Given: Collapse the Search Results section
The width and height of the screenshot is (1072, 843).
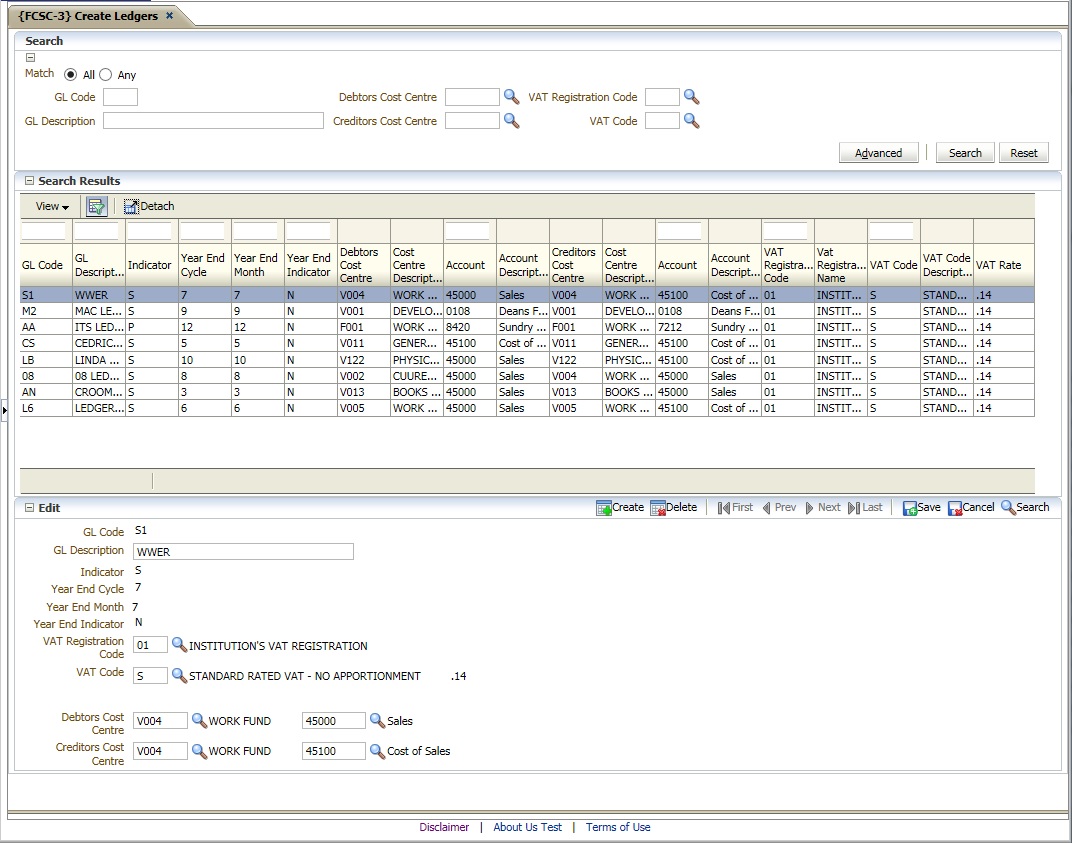Looking at the screenshot, I should coord(29,181).
